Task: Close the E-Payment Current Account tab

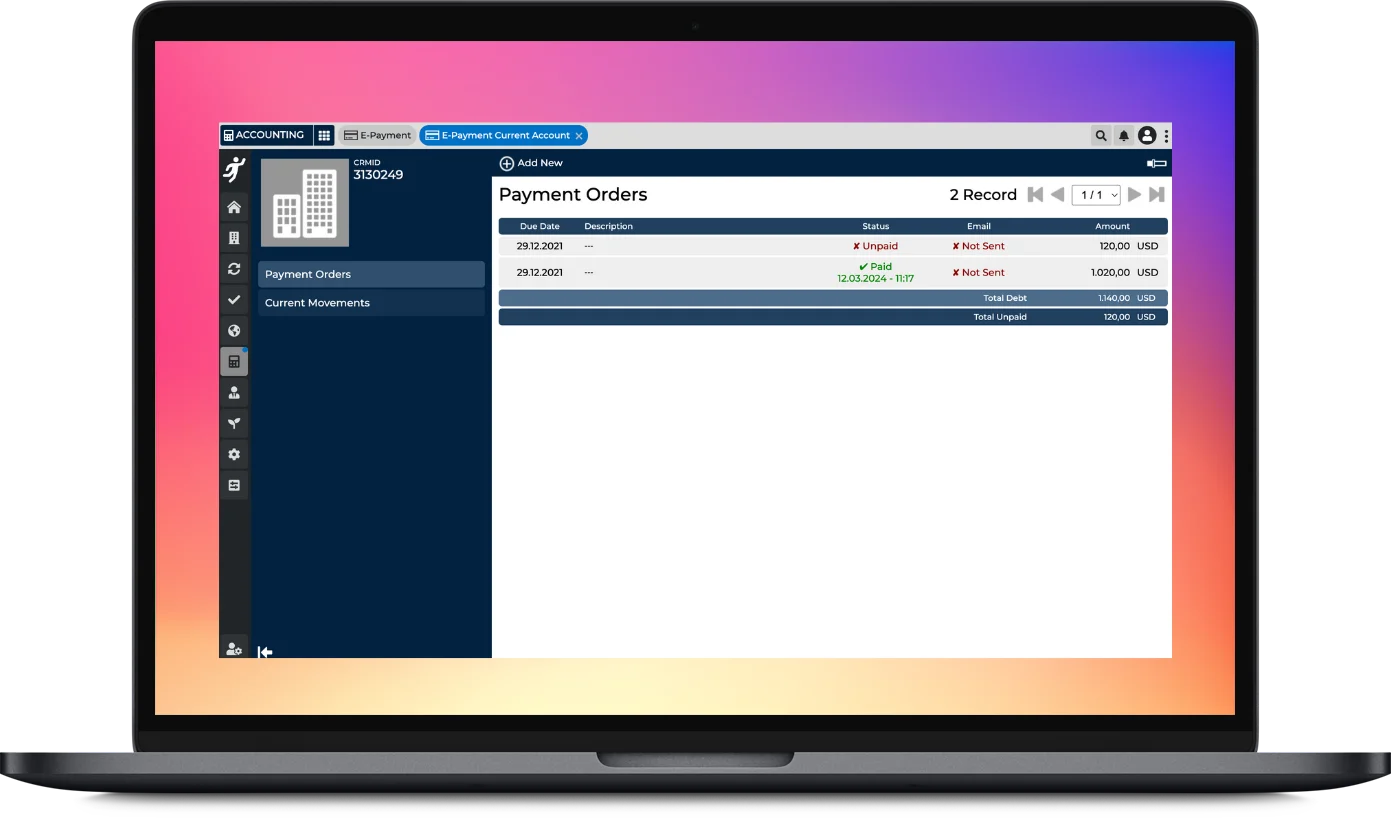Action: [x=579, y=136]
